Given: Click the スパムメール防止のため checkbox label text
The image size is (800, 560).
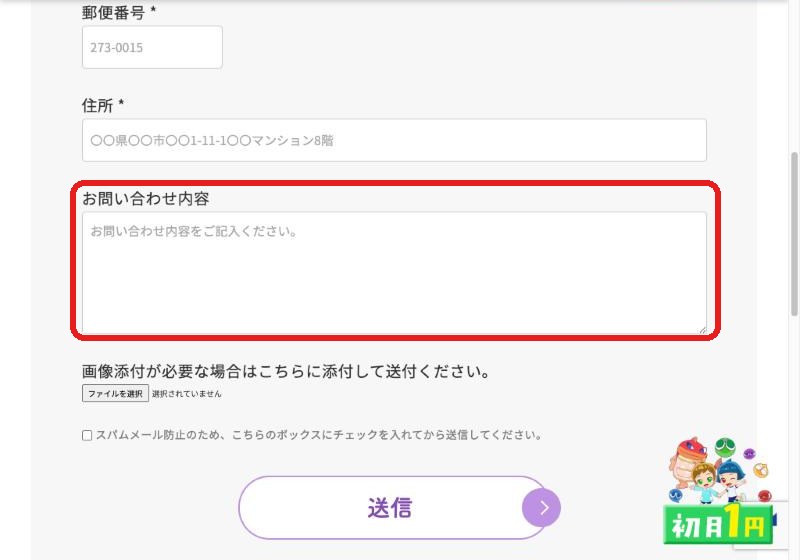Looking at the screenshot, I should (318, 435).
